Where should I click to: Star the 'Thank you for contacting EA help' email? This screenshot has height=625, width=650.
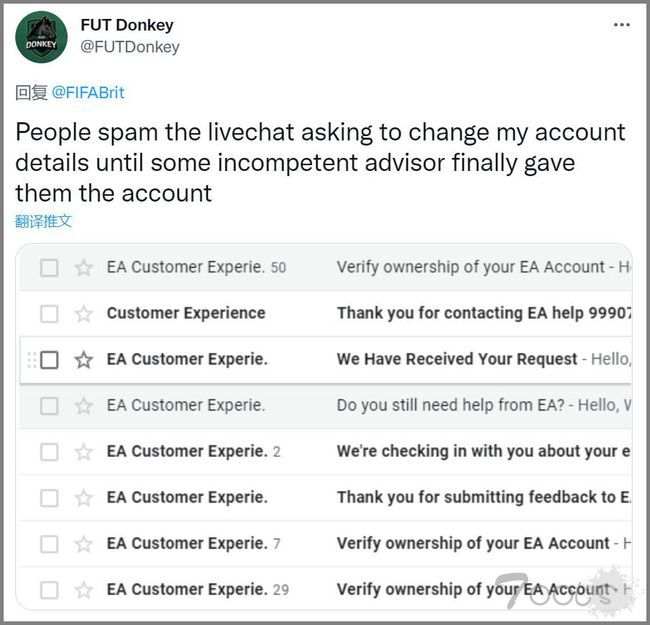84,314
